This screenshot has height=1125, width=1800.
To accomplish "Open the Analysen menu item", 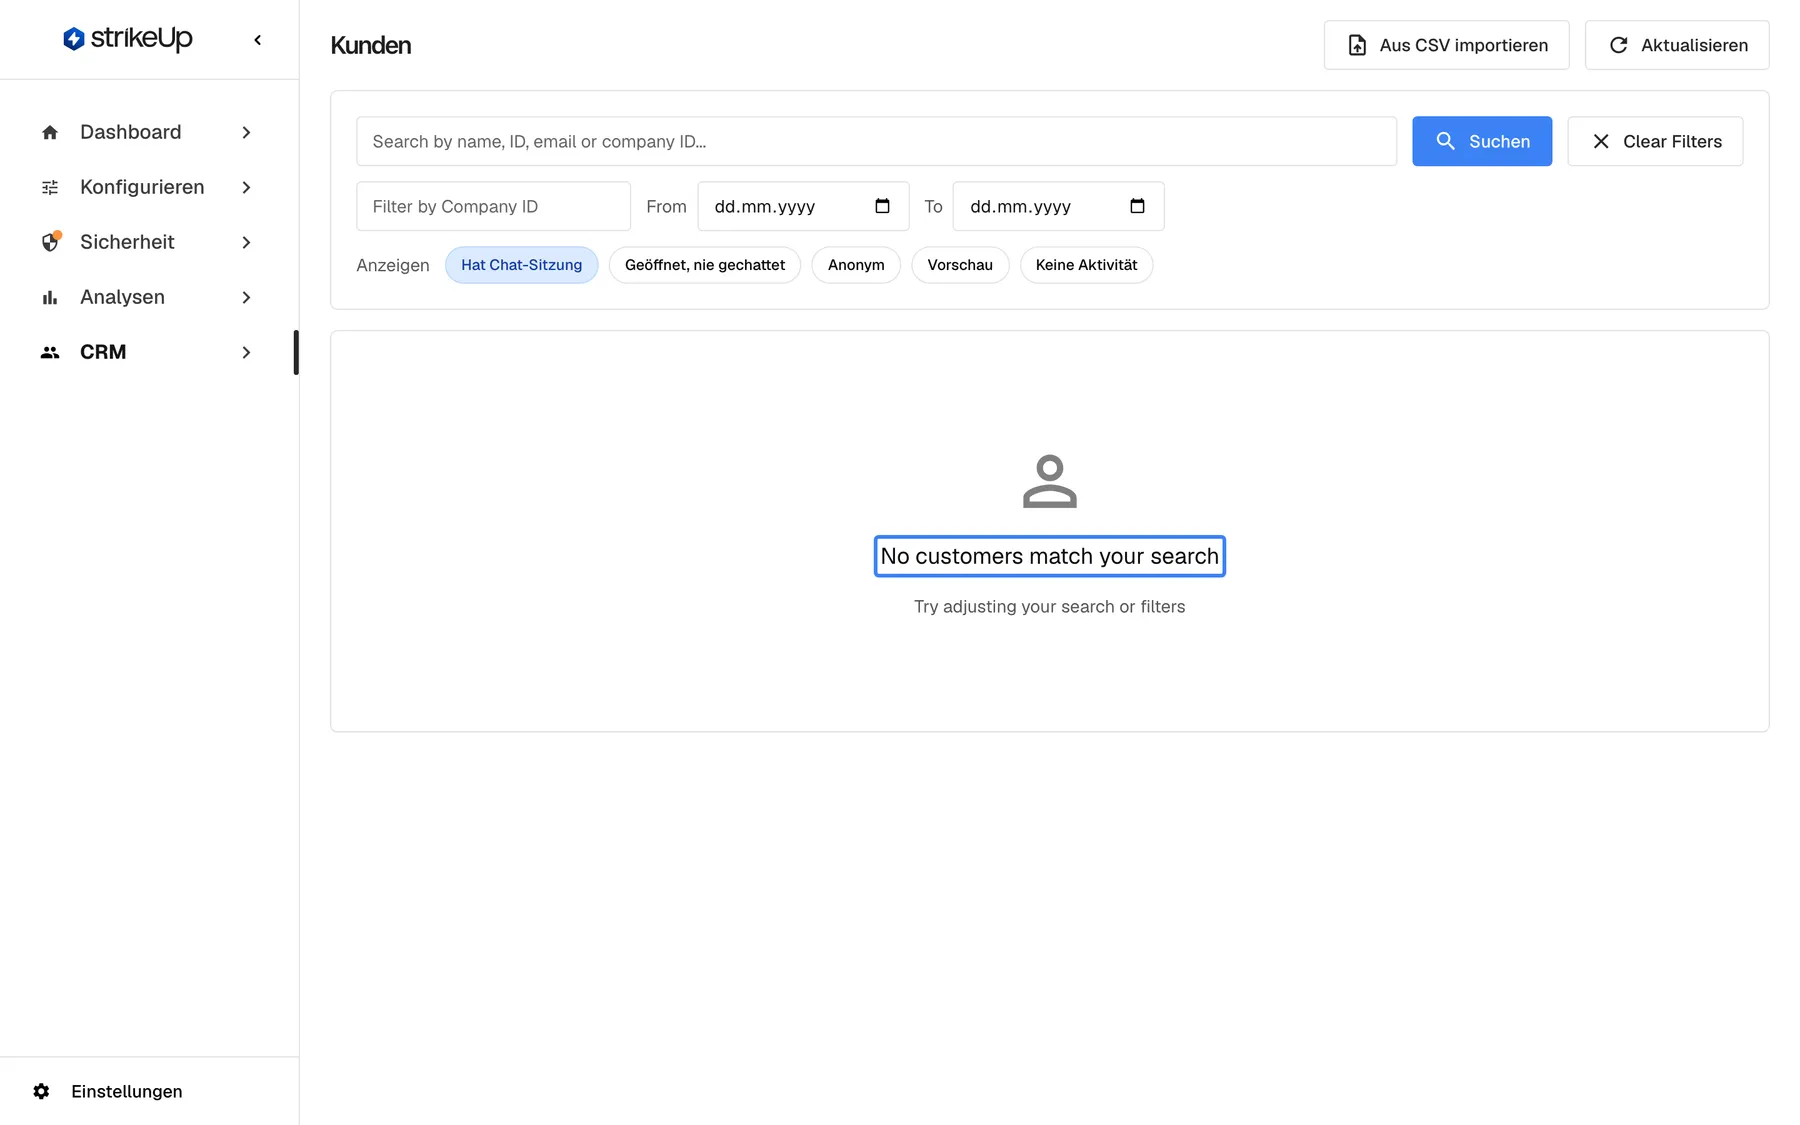I will point(148,297).
